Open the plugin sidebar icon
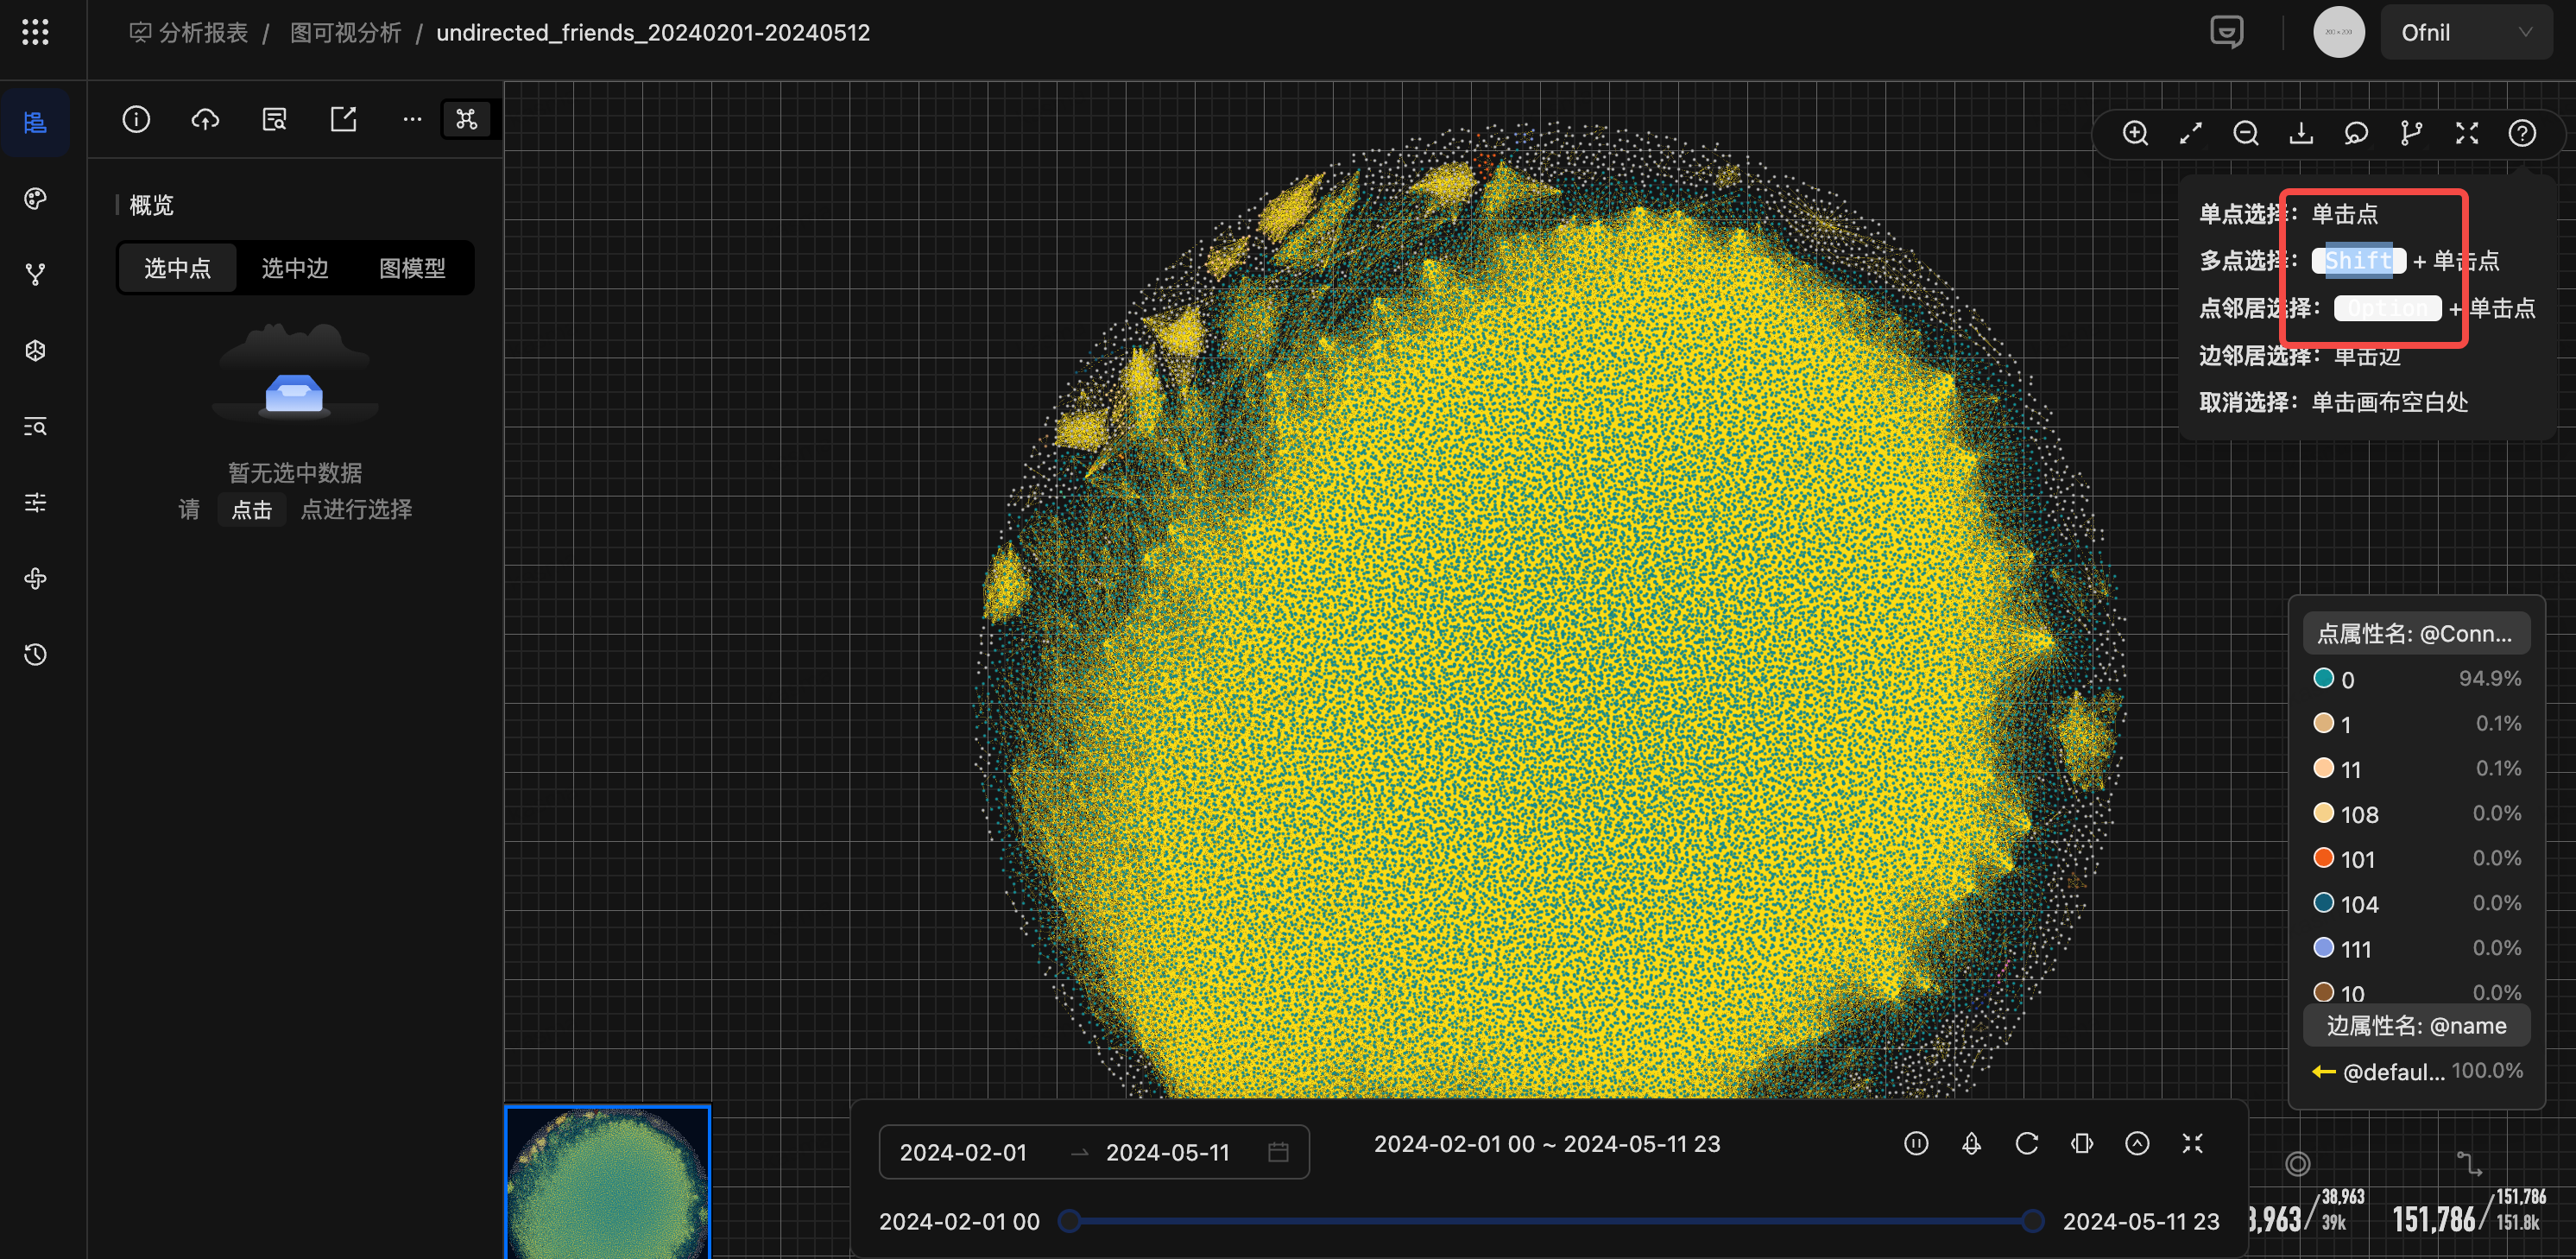This screenshot has height=1259, width=2576. coord(35,578)
